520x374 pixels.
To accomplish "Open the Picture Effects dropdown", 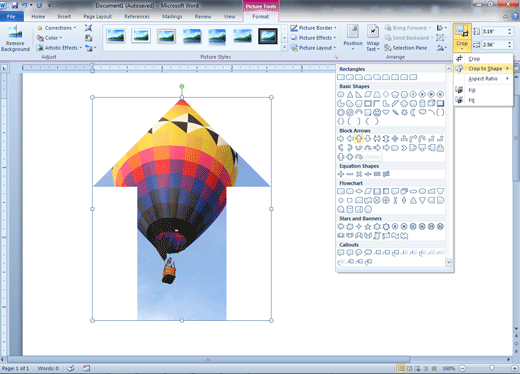I will (313, 38).
